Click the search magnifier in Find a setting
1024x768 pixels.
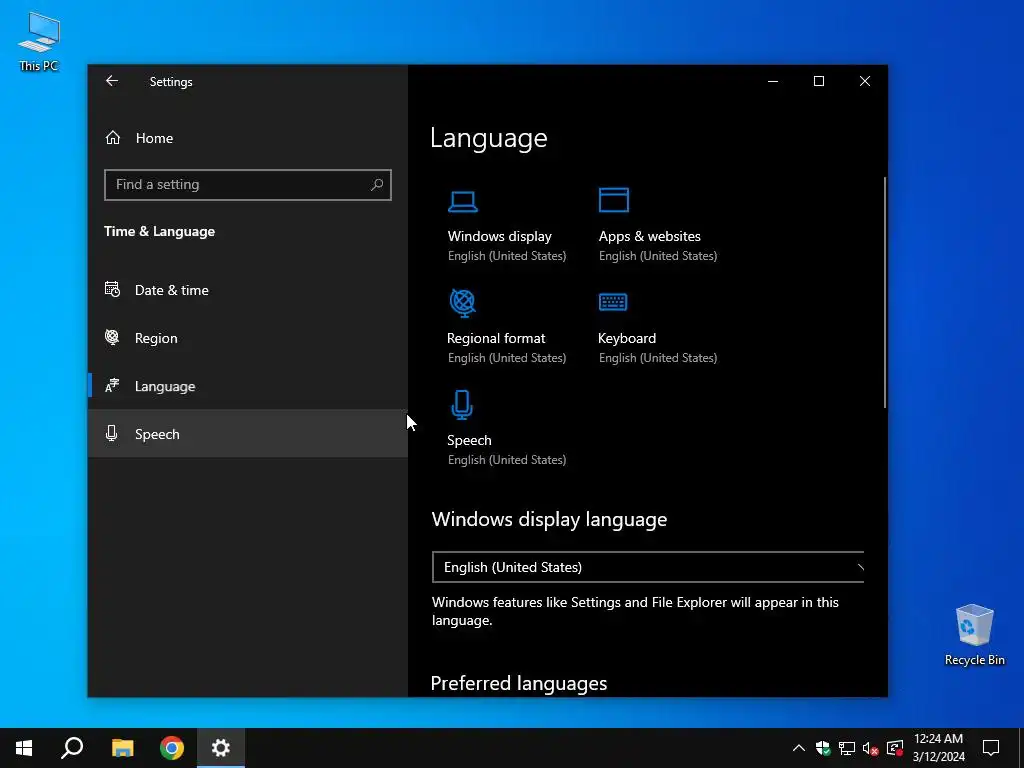pyautogui.click(x=377, y=185)
